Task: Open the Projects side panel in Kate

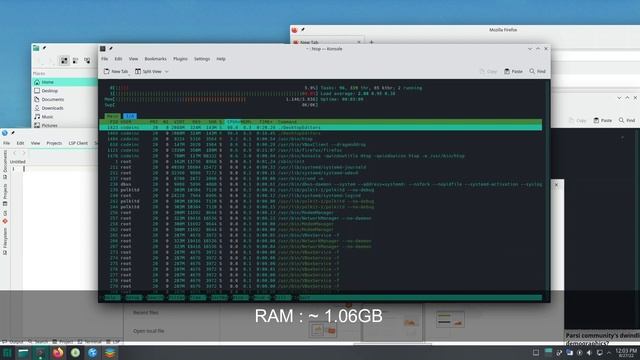Action: pos(5,195)
